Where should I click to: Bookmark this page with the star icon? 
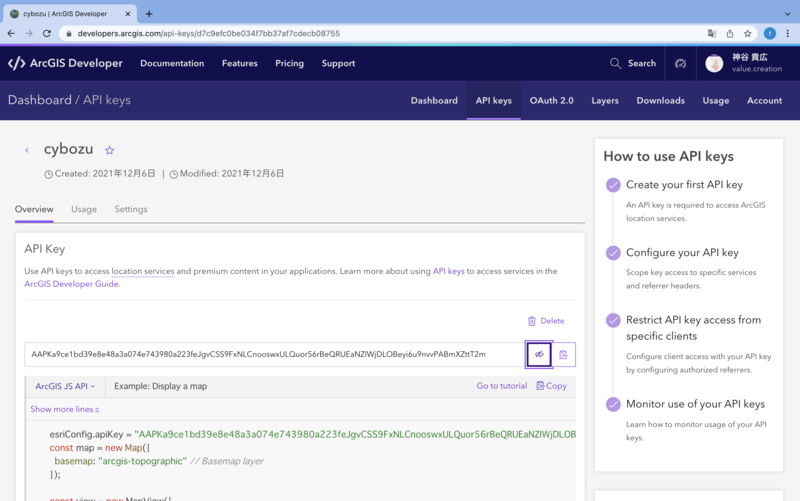tap(747, 33)
